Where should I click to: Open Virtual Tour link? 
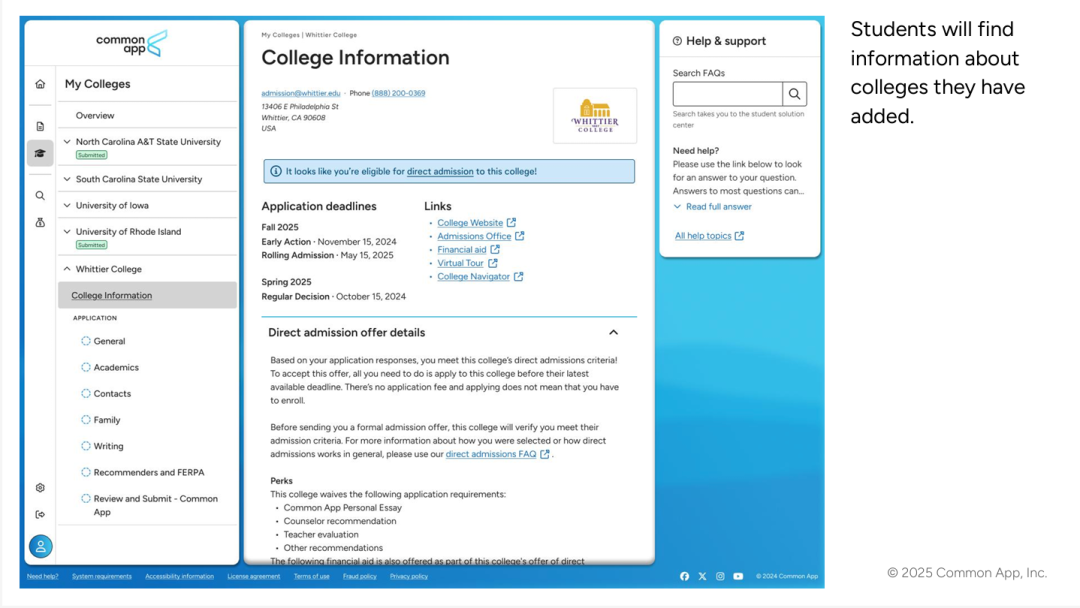pyautogui.click(x=460, y=263)
